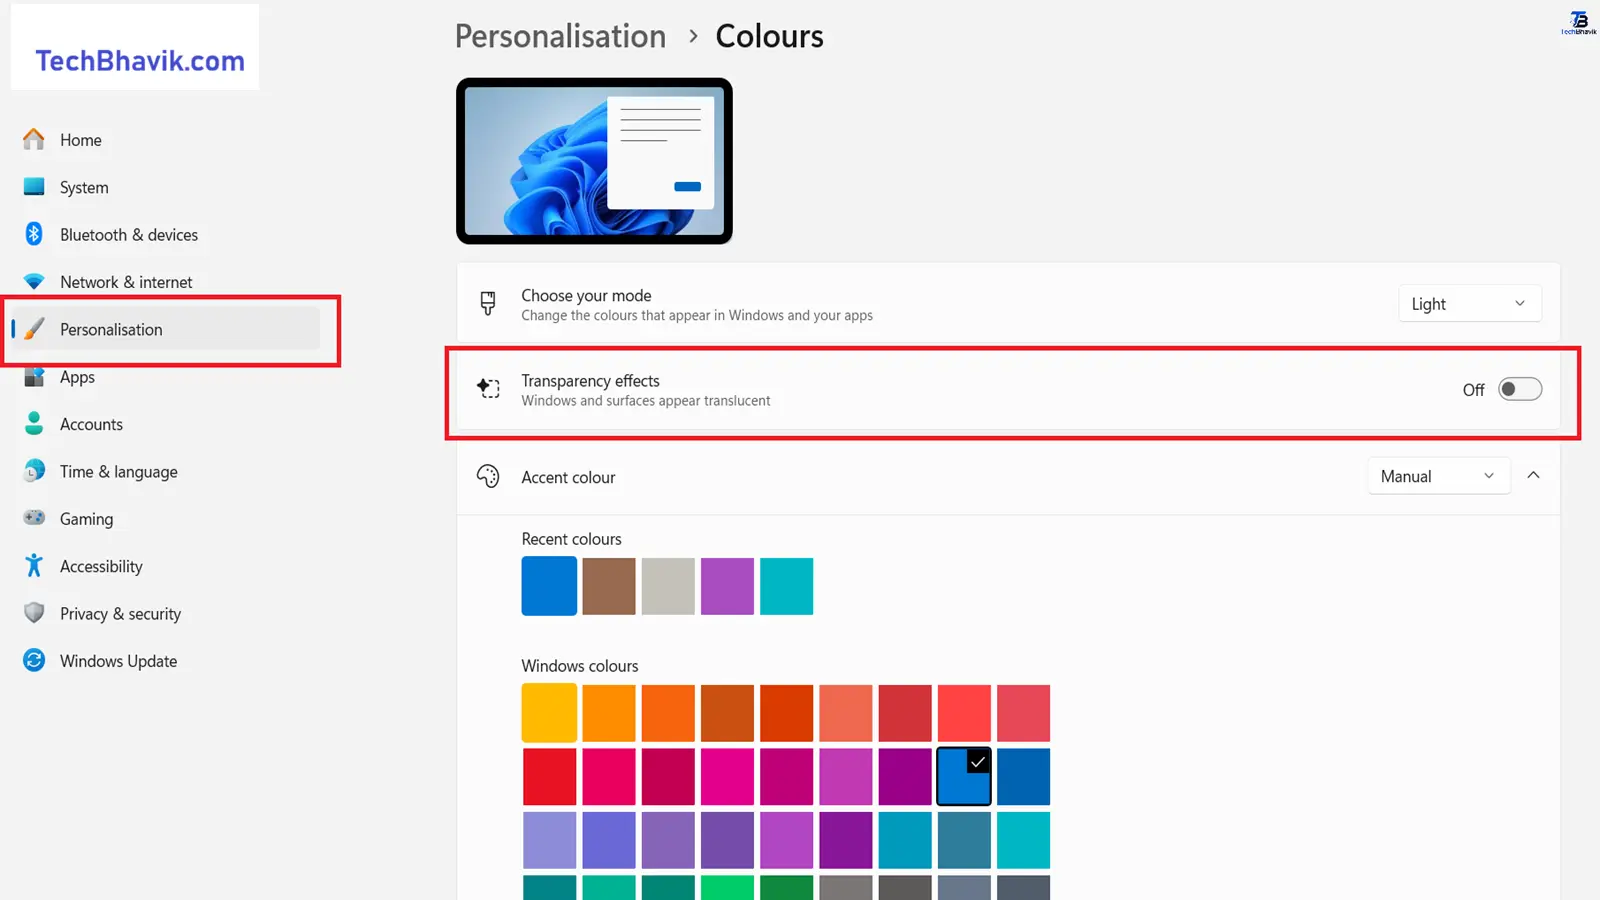Select the yellow gold Windows colour
The height and width of the screenshot is (900, 1600).
click(x=549, y=713)
